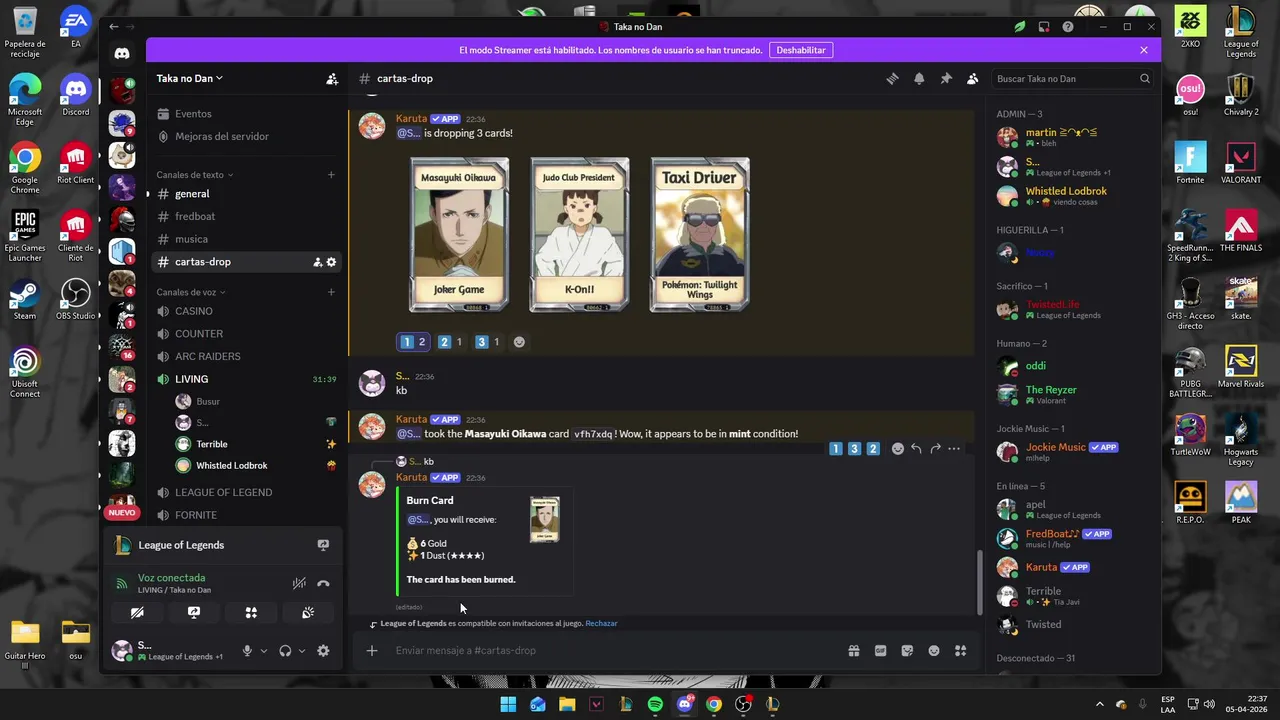1280x720 pixels.
Task: Open Discord direct messages home icon
Action: click(x=122, y=53)
